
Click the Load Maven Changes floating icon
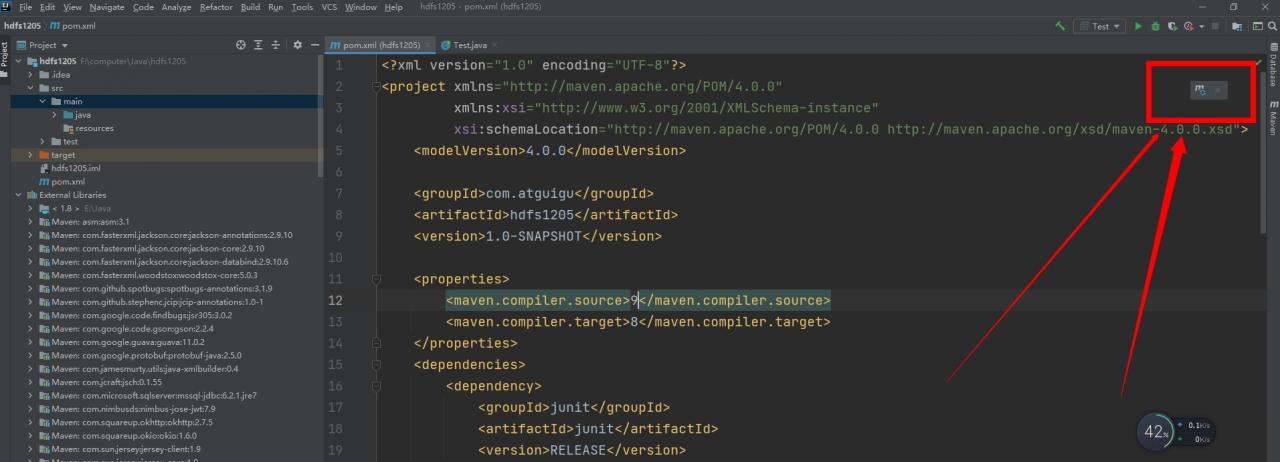click(1199, 90)
